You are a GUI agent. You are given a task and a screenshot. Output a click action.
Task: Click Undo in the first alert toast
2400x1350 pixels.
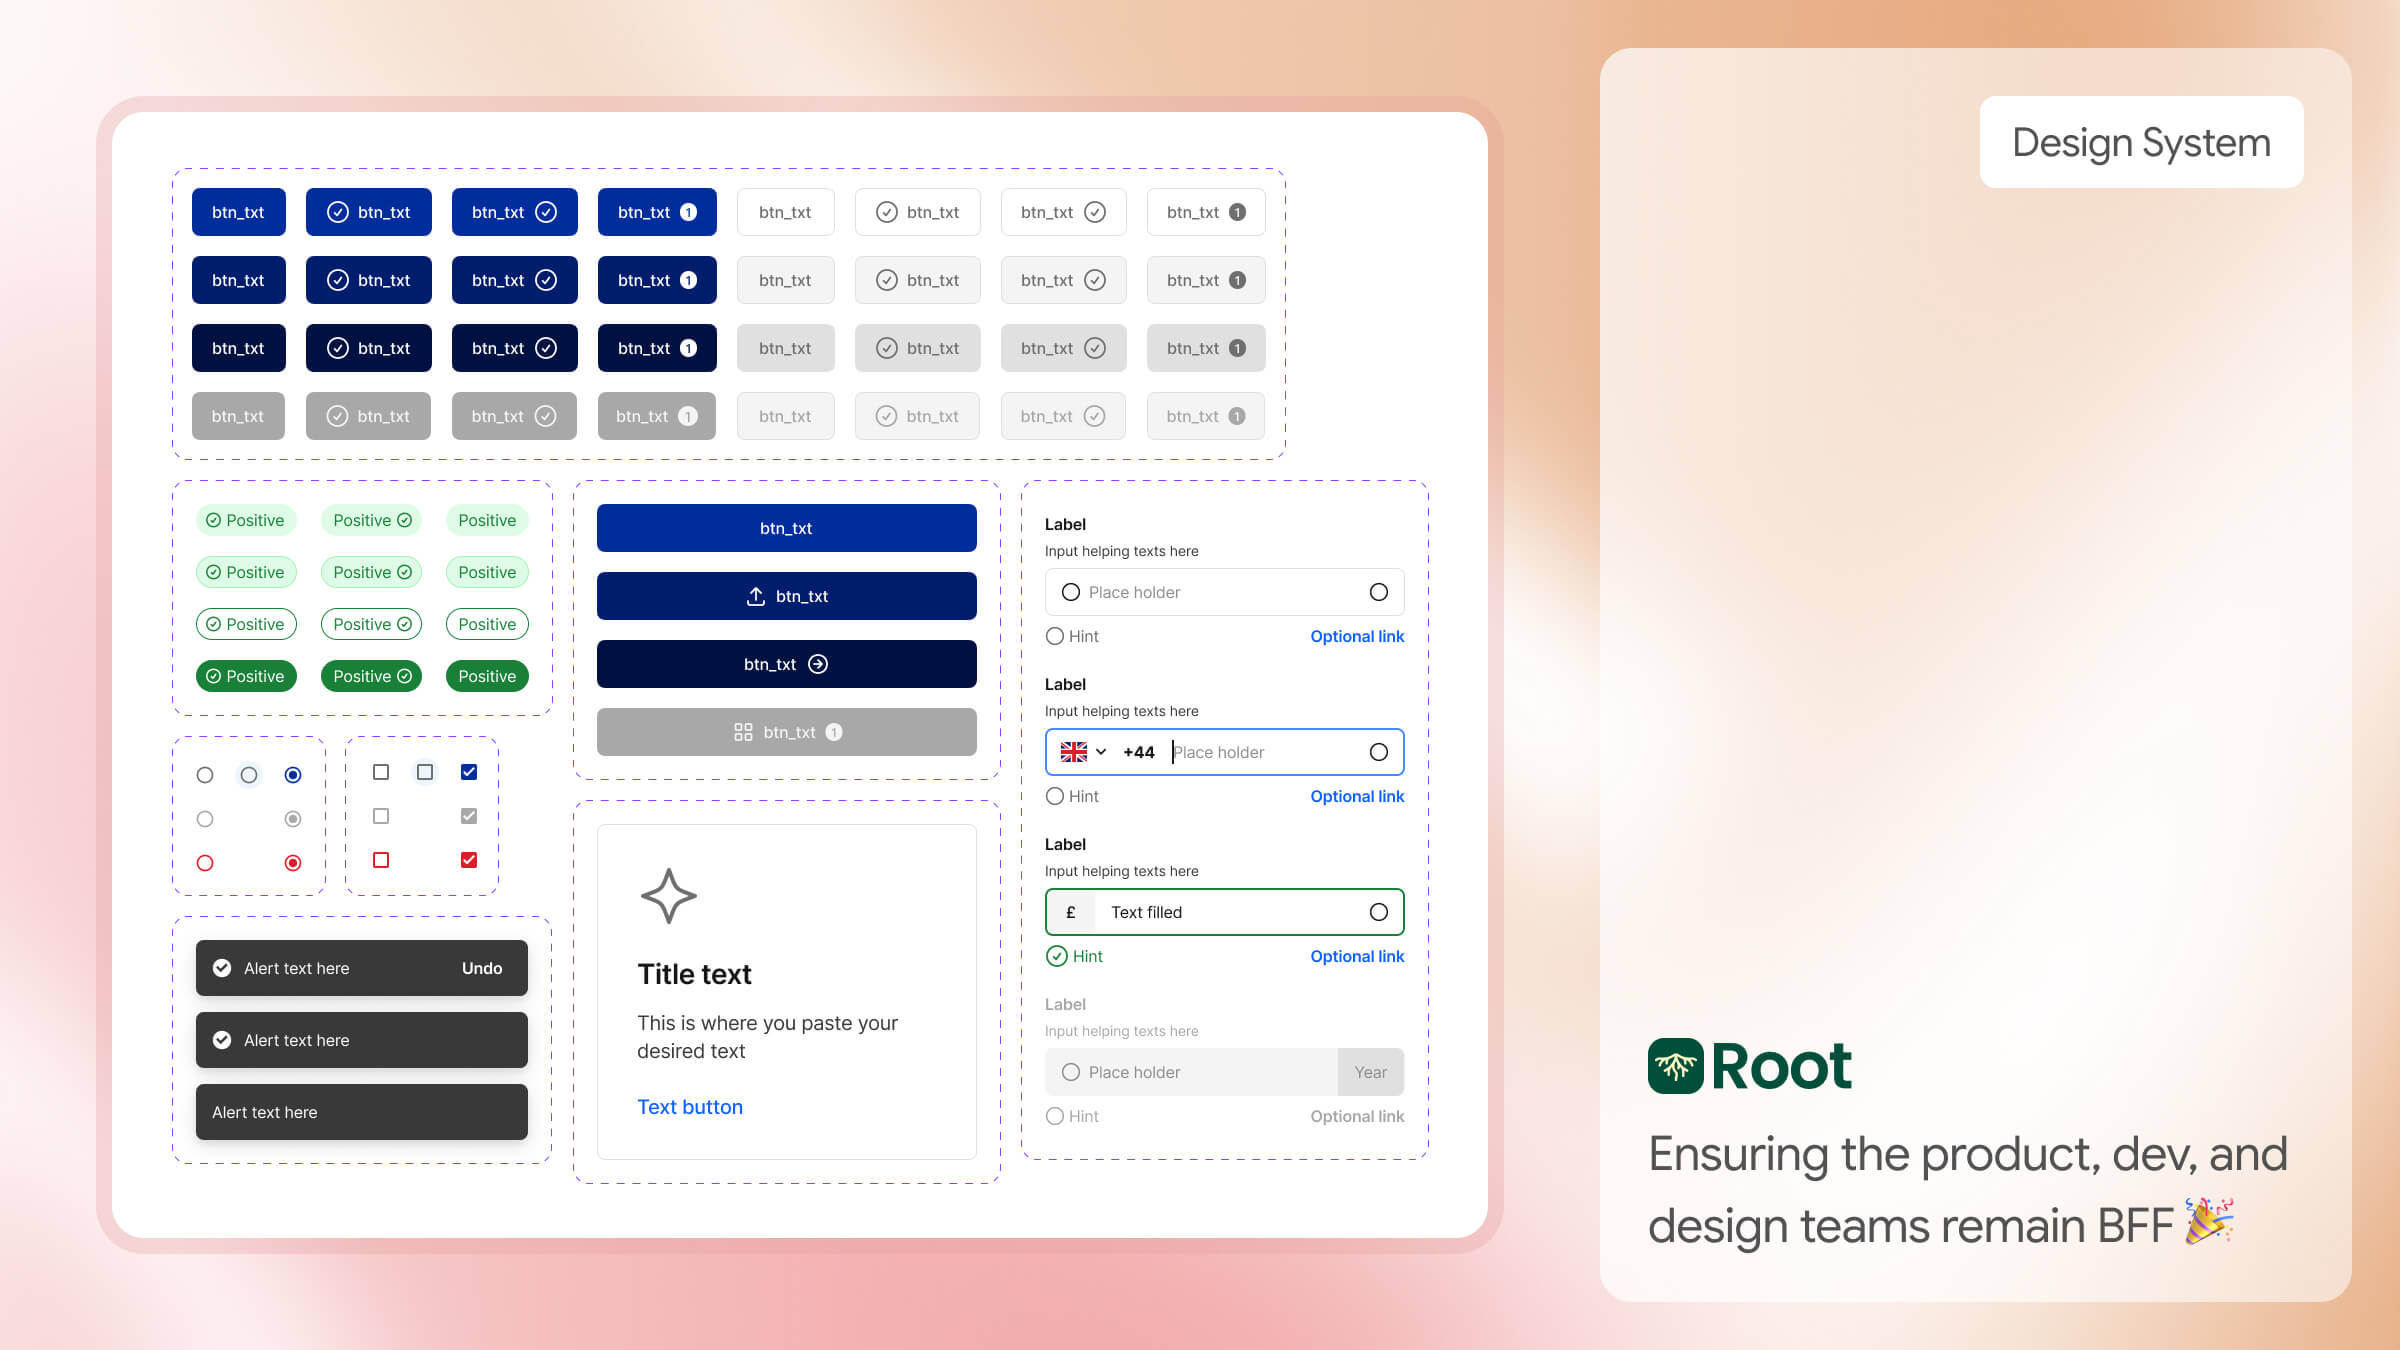[x=482, y=968]
